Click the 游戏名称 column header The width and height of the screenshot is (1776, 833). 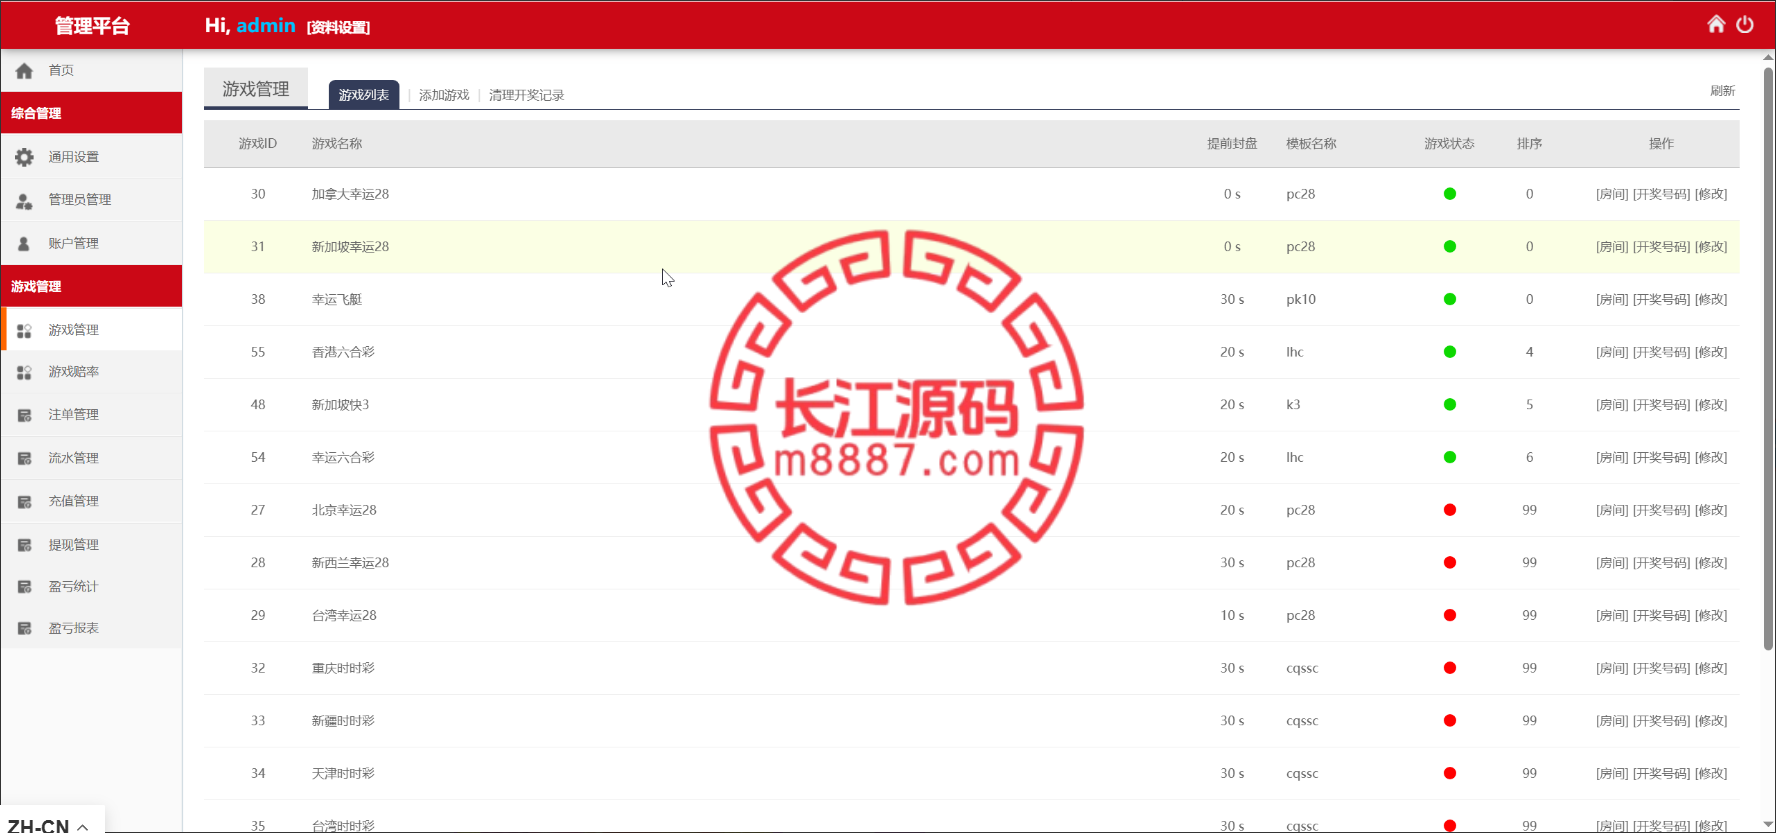(337, 144)
